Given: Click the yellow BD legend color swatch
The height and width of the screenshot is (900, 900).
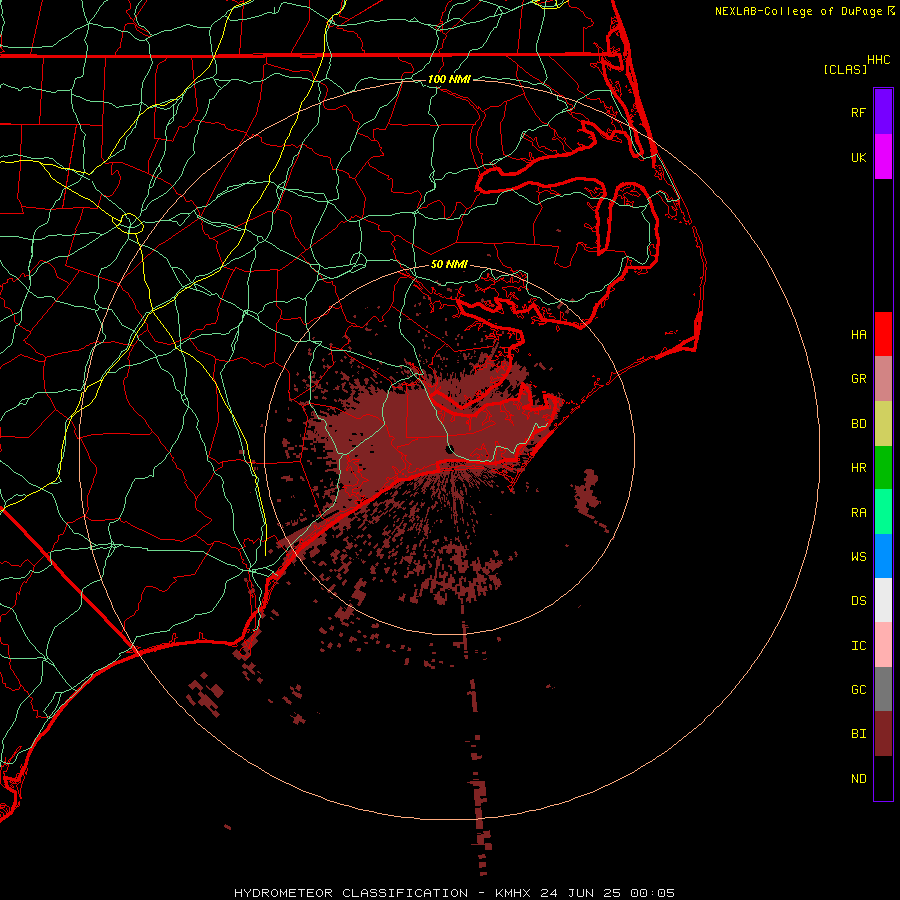Looking at the screenshot, I should pos(883,424).
